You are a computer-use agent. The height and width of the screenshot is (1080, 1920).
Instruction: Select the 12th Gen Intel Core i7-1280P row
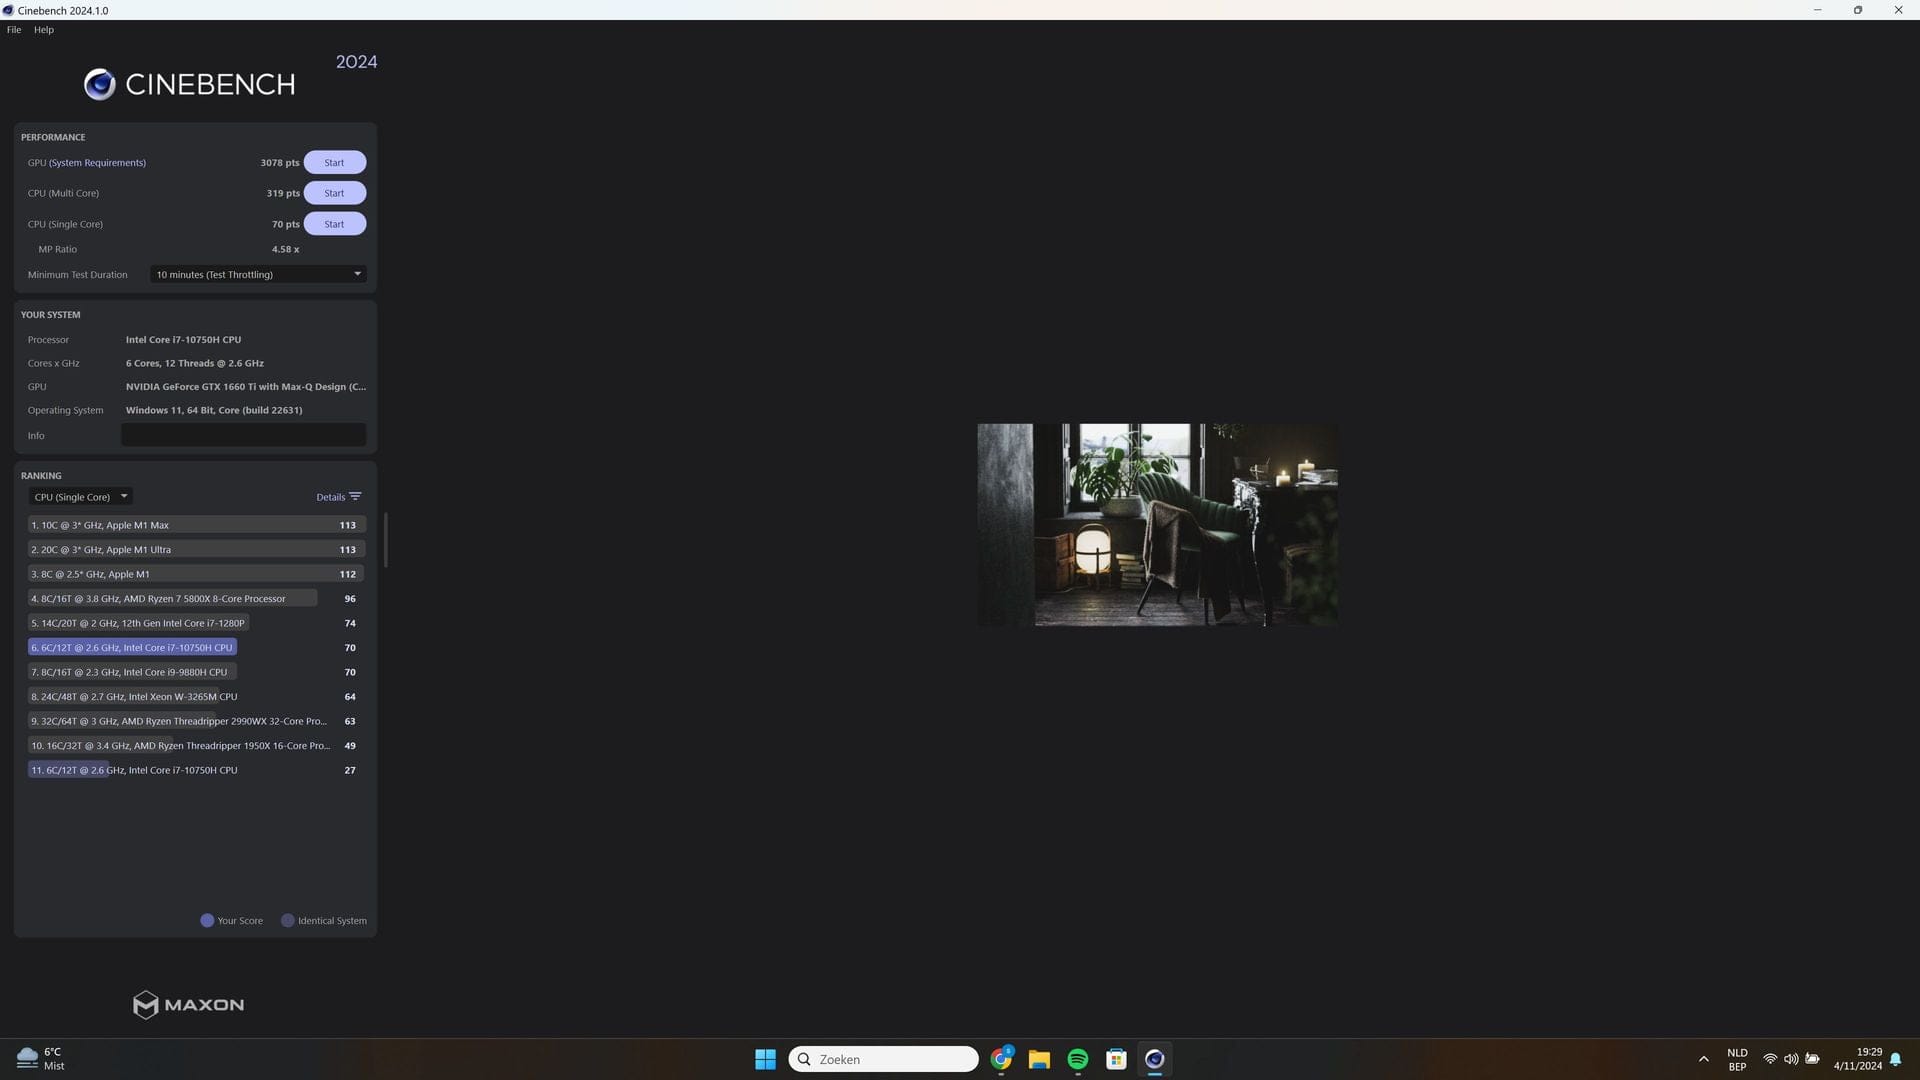(x=196, y=623)
